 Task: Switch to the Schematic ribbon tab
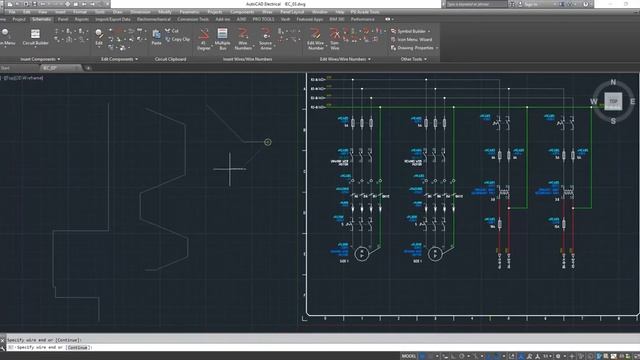[41, 19]
